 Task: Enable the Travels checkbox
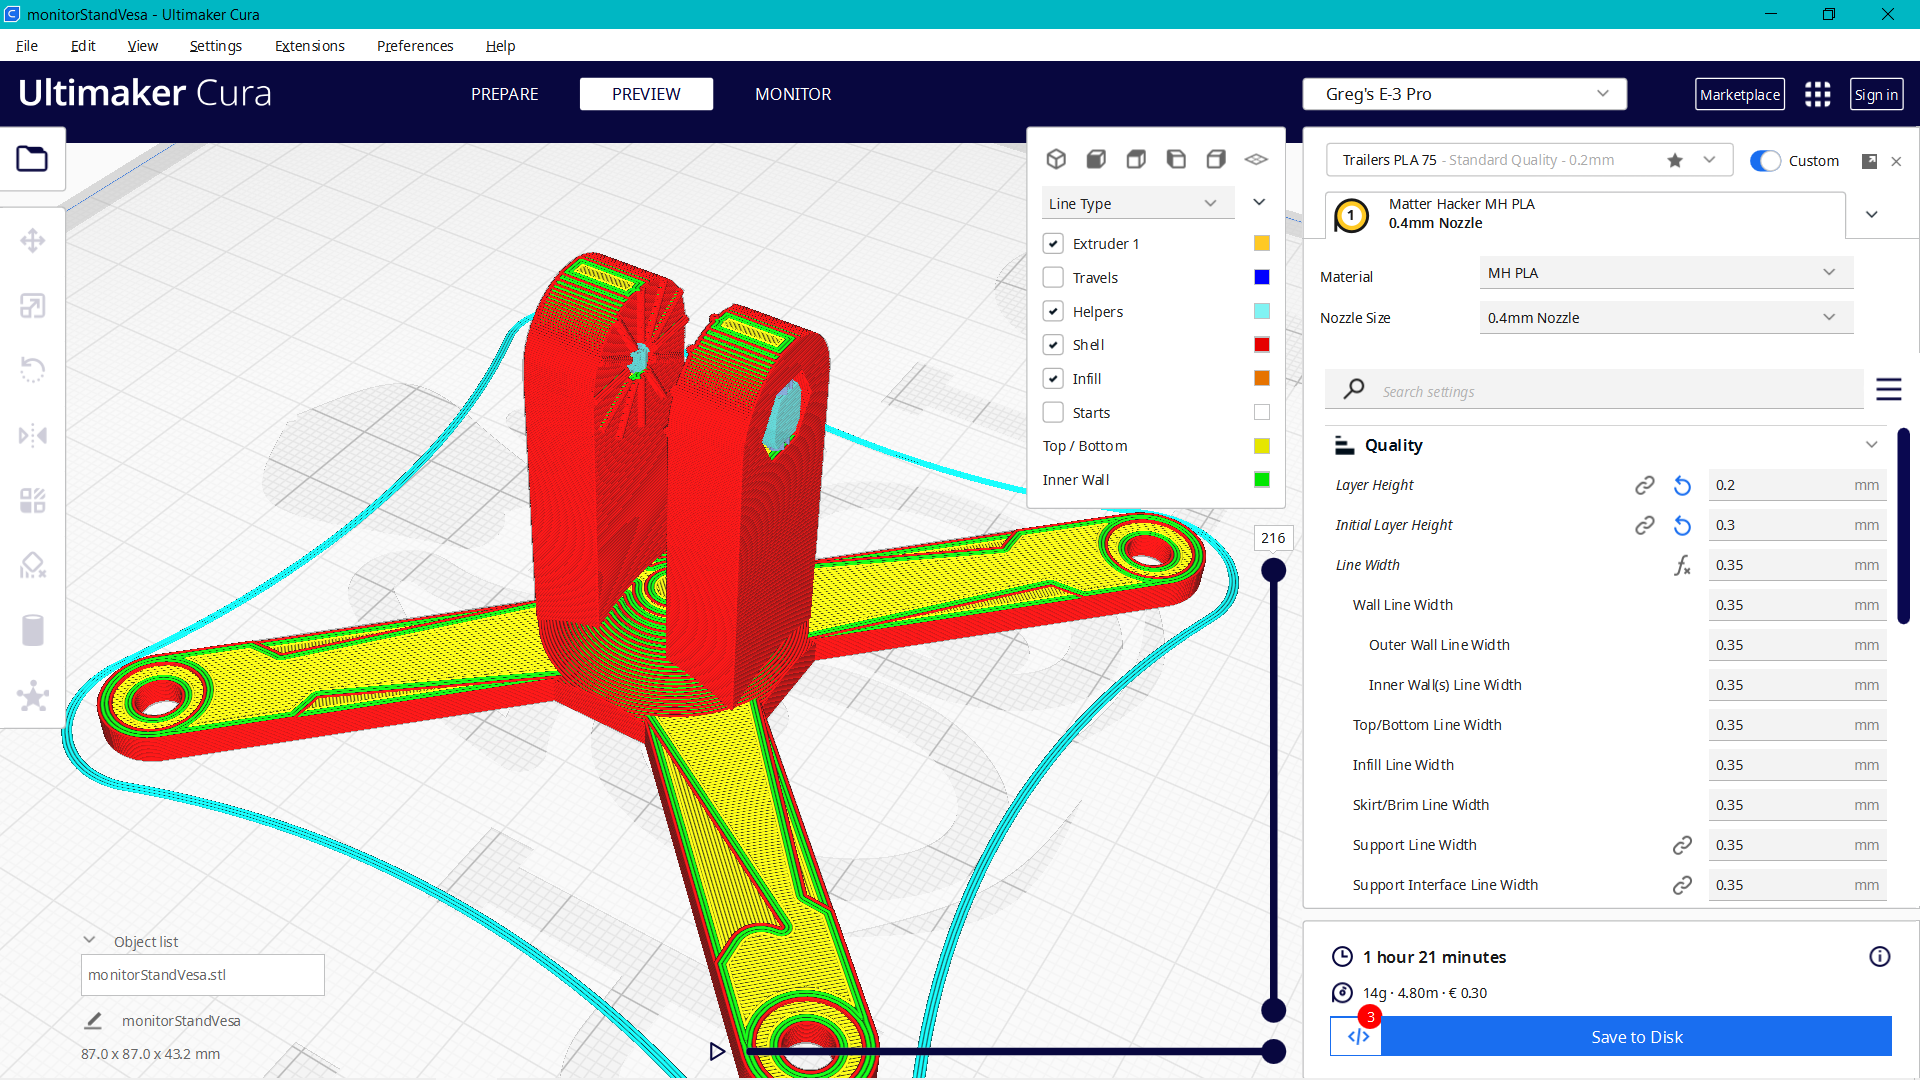click(x=1053, y=277)
